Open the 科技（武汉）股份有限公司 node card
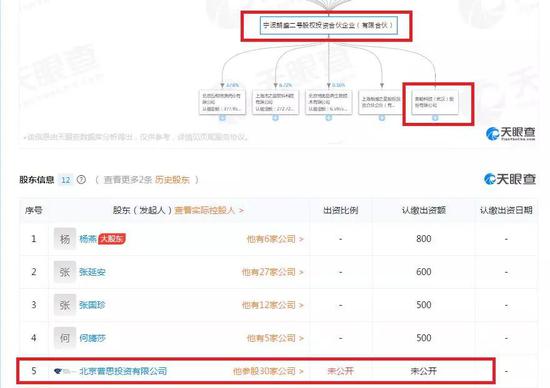This screenshot has width=550, height=388. tap(435, 102)
